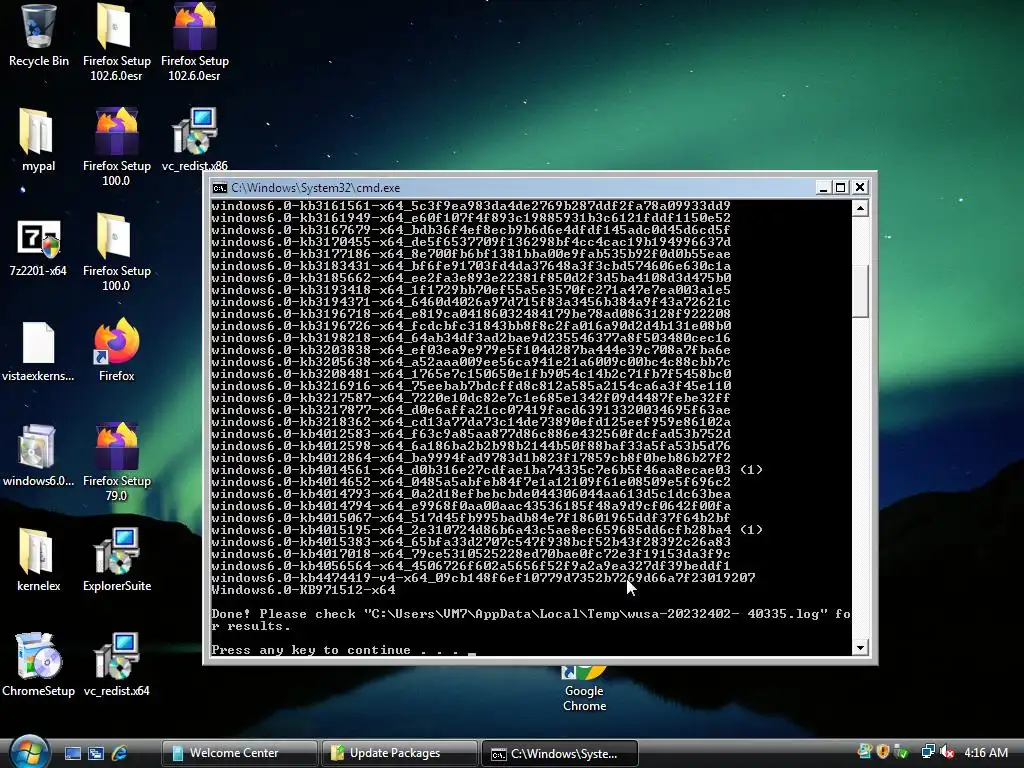The image size is (1024, 768).
Task: Select the Firefox Setup 100.0 installer icon
Action: pyautogui.click(x=116, y=147)
